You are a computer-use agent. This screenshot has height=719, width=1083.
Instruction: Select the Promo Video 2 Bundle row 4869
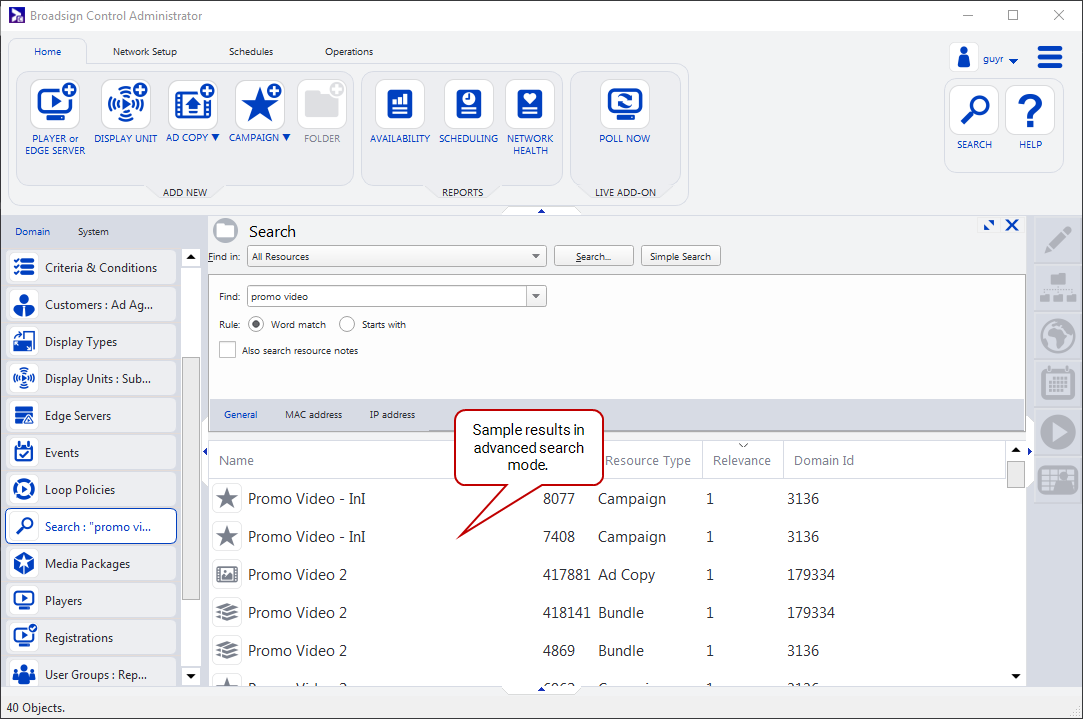(608, 651)
